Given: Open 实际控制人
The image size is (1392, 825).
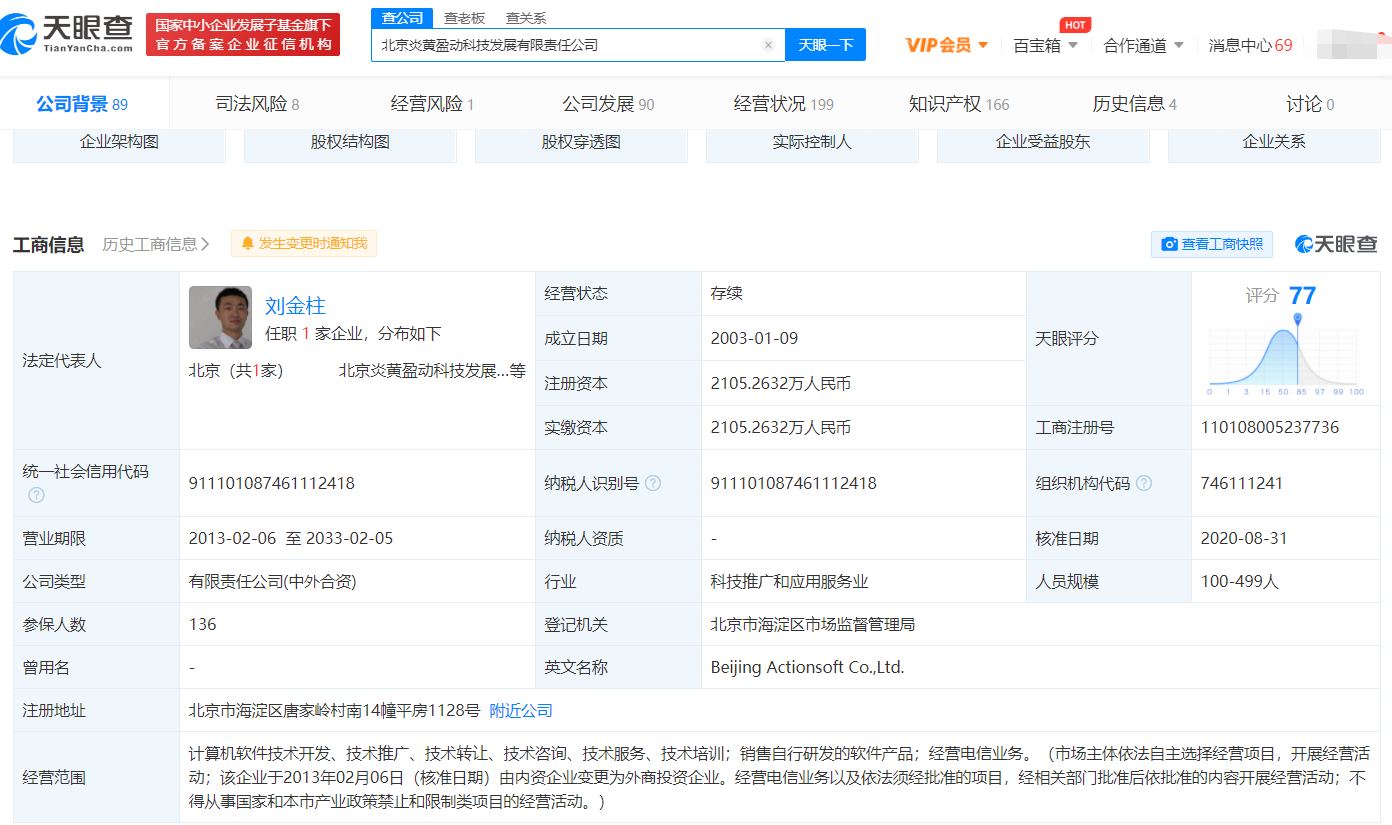Looking at the screenshot, I should point(812,142).
